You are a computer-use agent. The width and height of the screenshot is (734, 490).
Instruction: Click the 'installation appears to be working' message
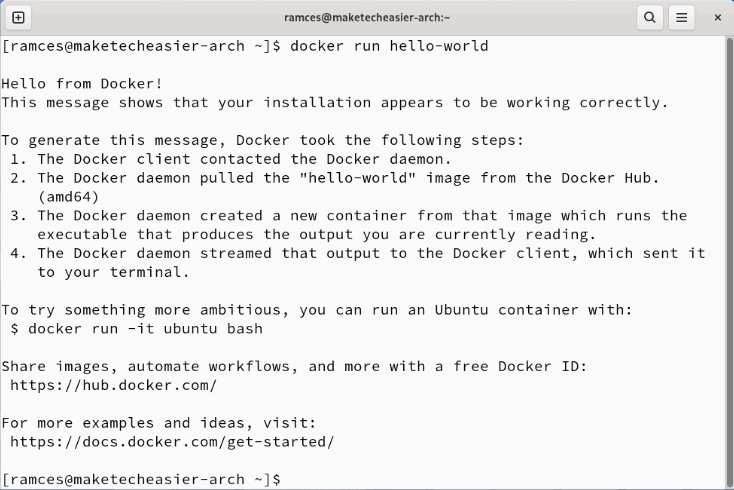(334, 102)
